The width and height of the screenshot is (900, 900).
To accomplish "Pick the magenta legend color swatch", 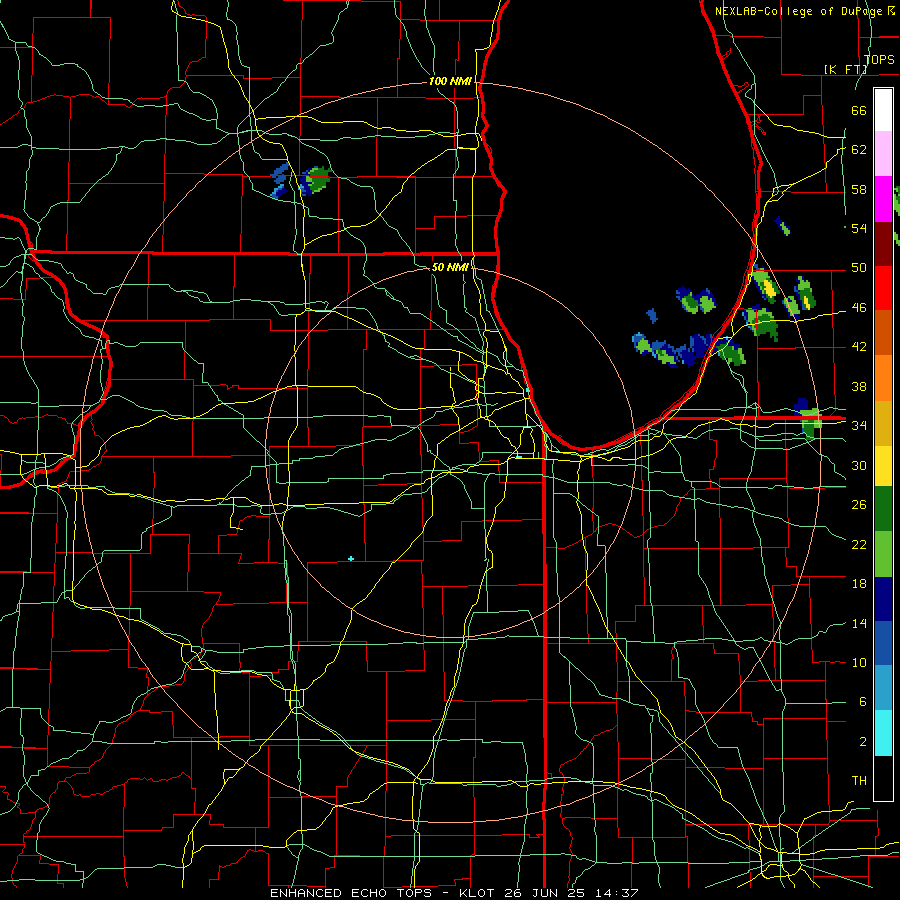I will coord(883,199).
